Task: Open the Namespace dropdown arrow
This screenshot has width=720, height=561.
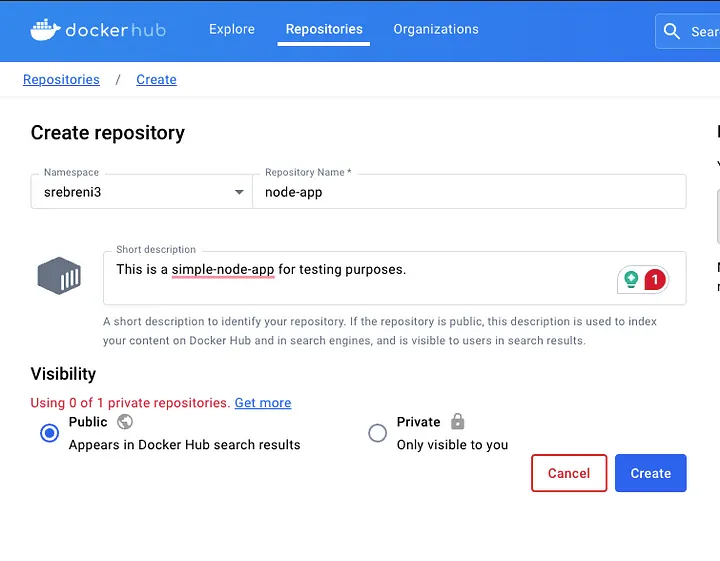Action: 239,192
